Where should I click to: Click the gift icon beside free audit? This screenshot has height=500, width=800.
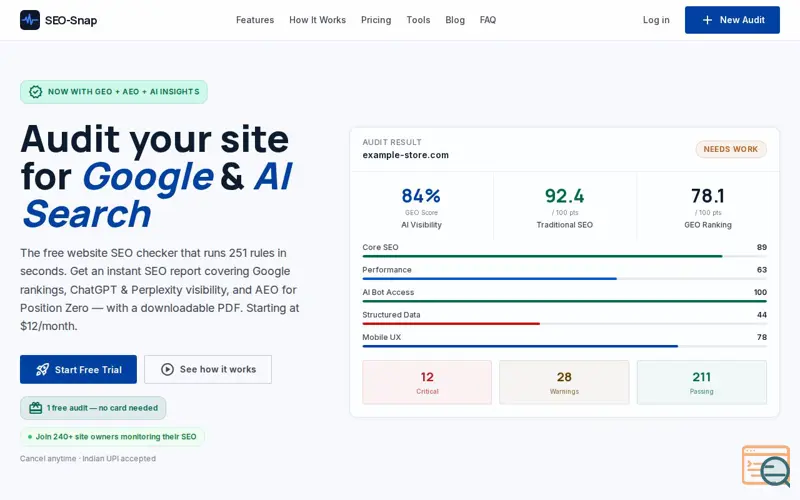[35, 408]
